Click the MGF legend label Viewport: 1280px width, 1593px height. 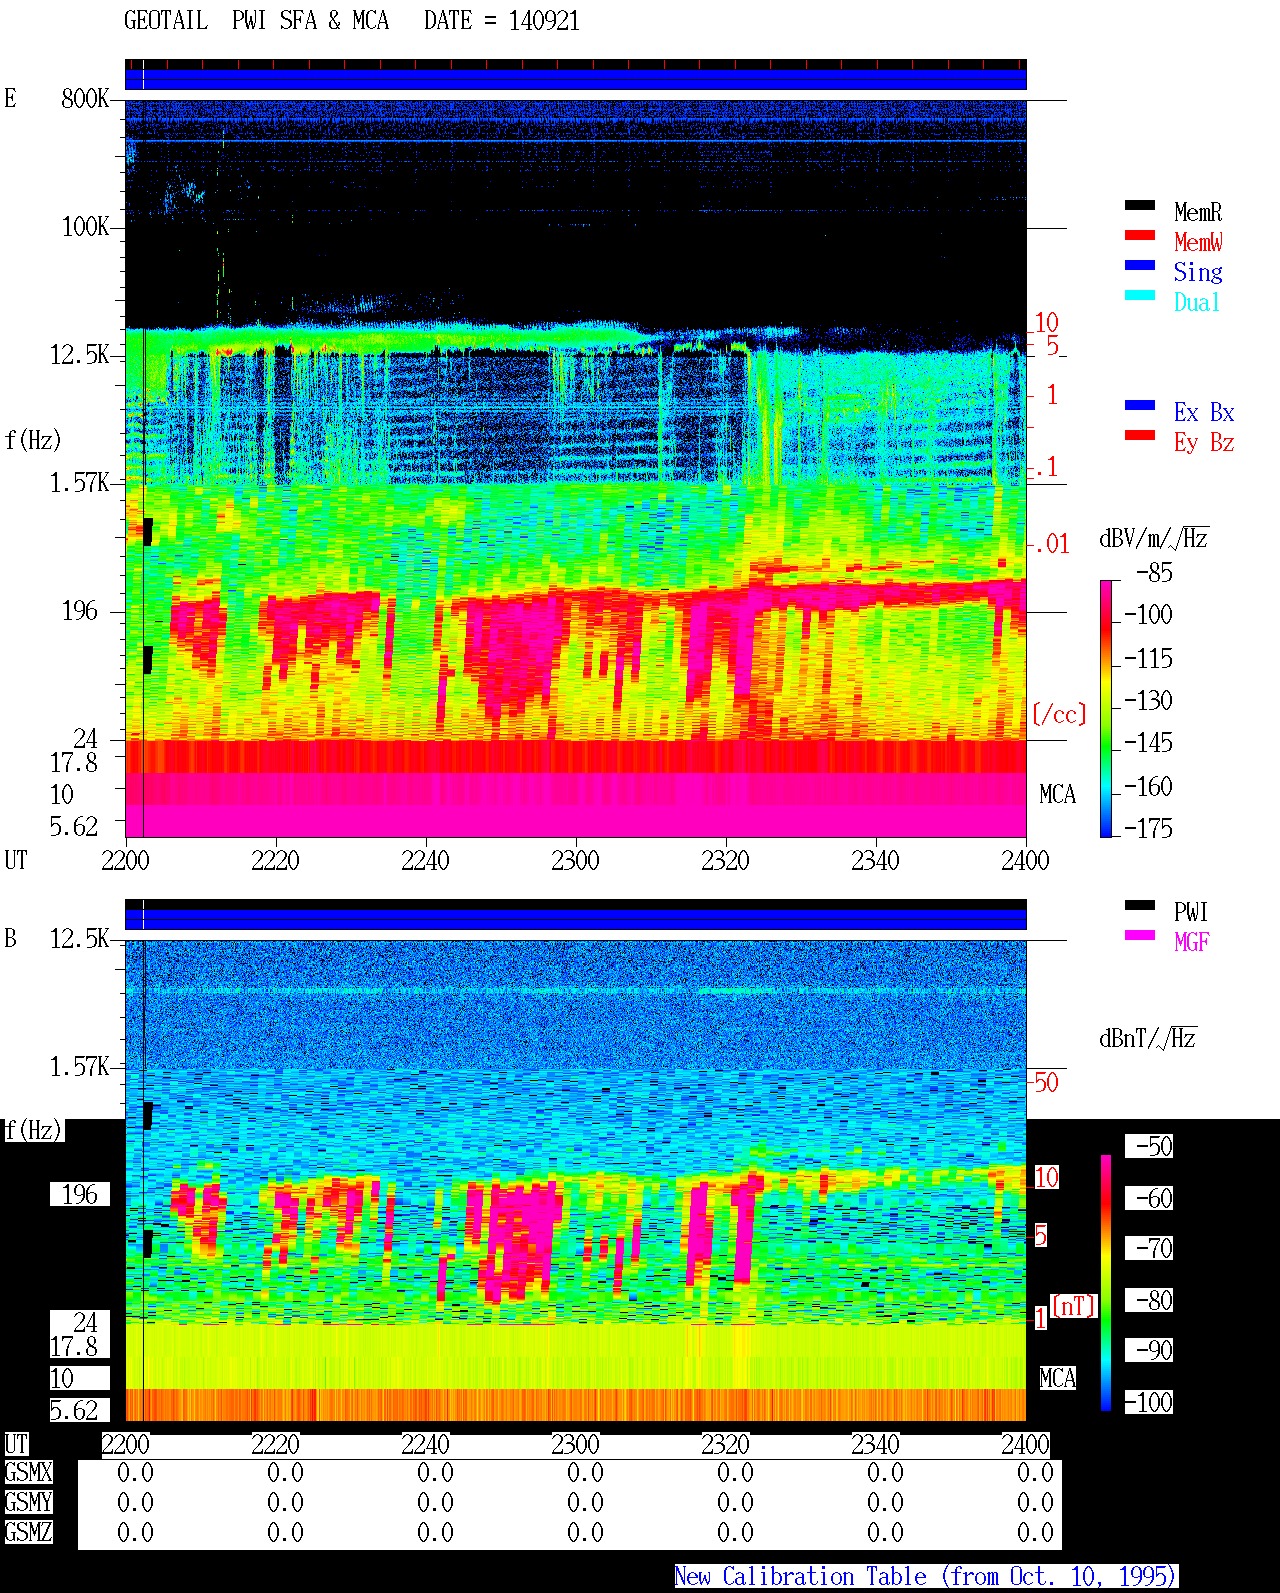1191,942
